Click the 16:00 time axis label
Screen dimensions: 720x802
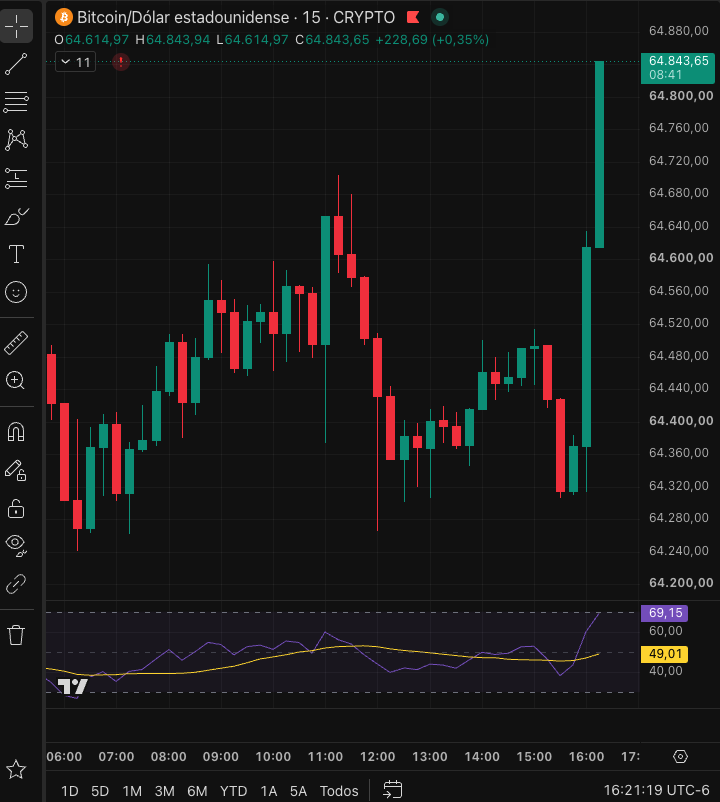tap(587, 756)
